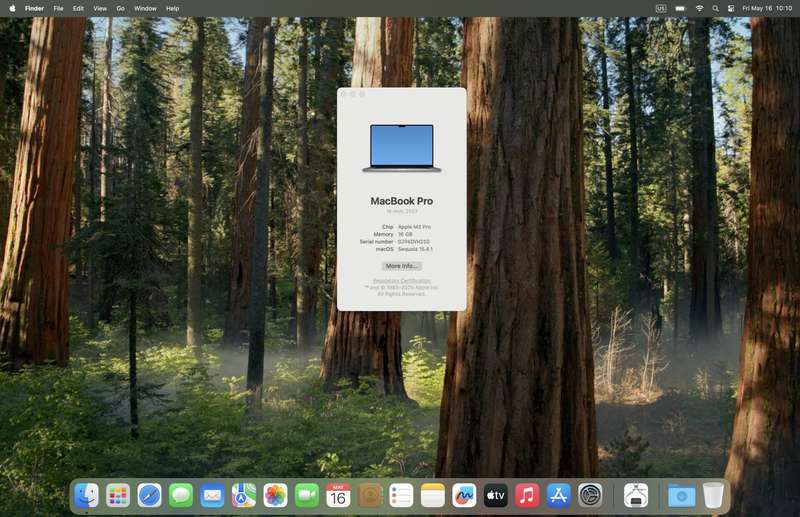This screenshot has height=517, width=800.
Task: Click the MacBook Pro laptop image
Action: tap(402, 148)
